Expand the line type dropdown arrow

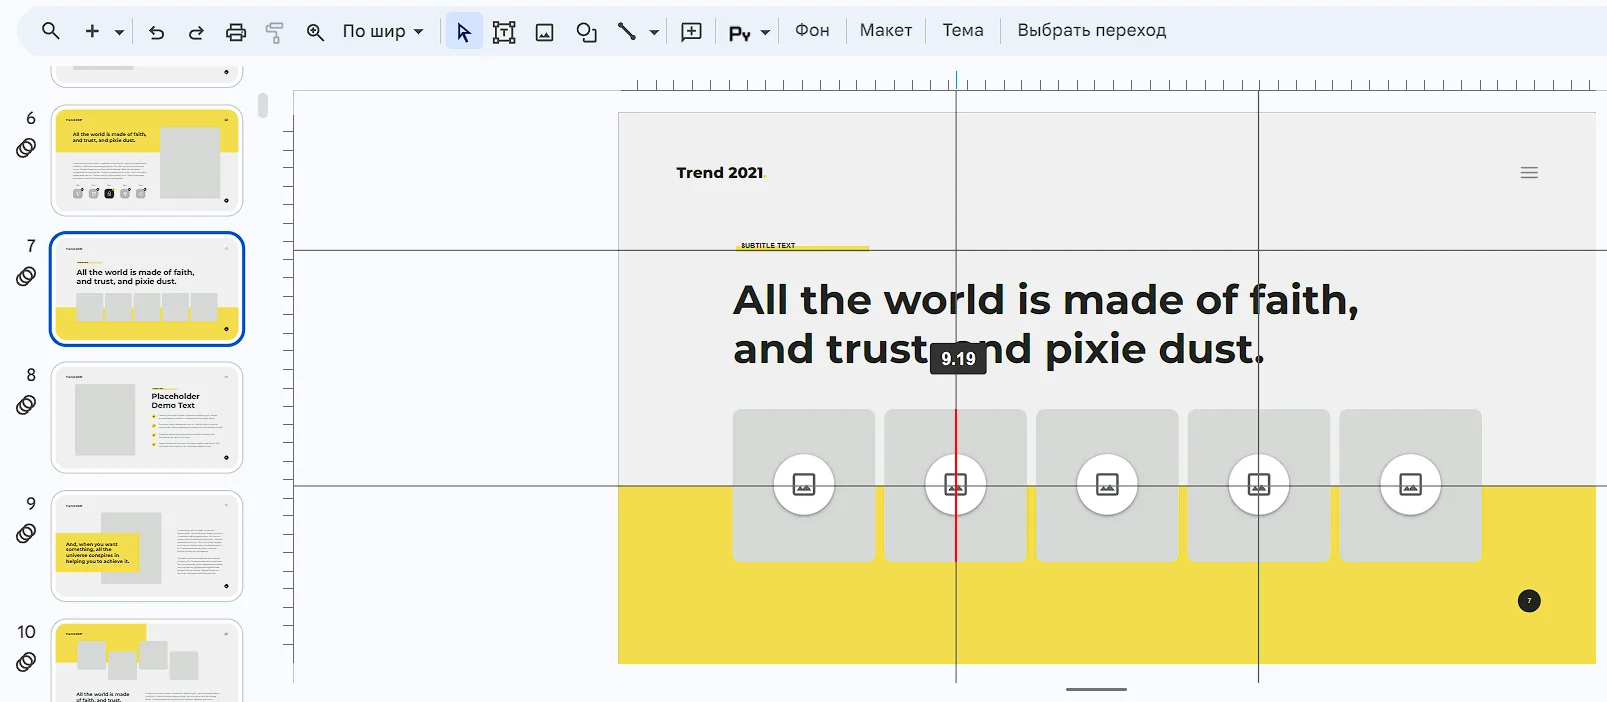[x=654, y=32]
